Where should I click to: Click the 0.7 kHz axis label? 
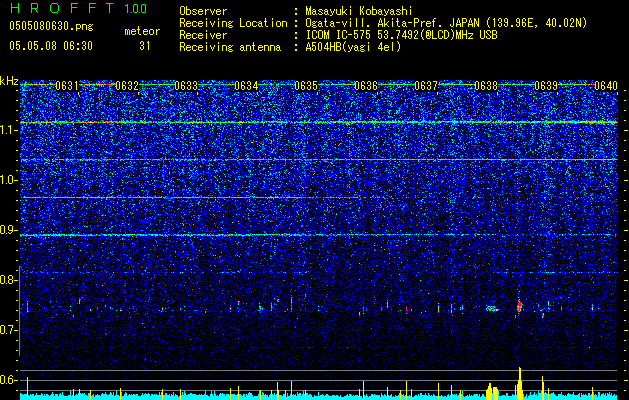click(9, 330)
